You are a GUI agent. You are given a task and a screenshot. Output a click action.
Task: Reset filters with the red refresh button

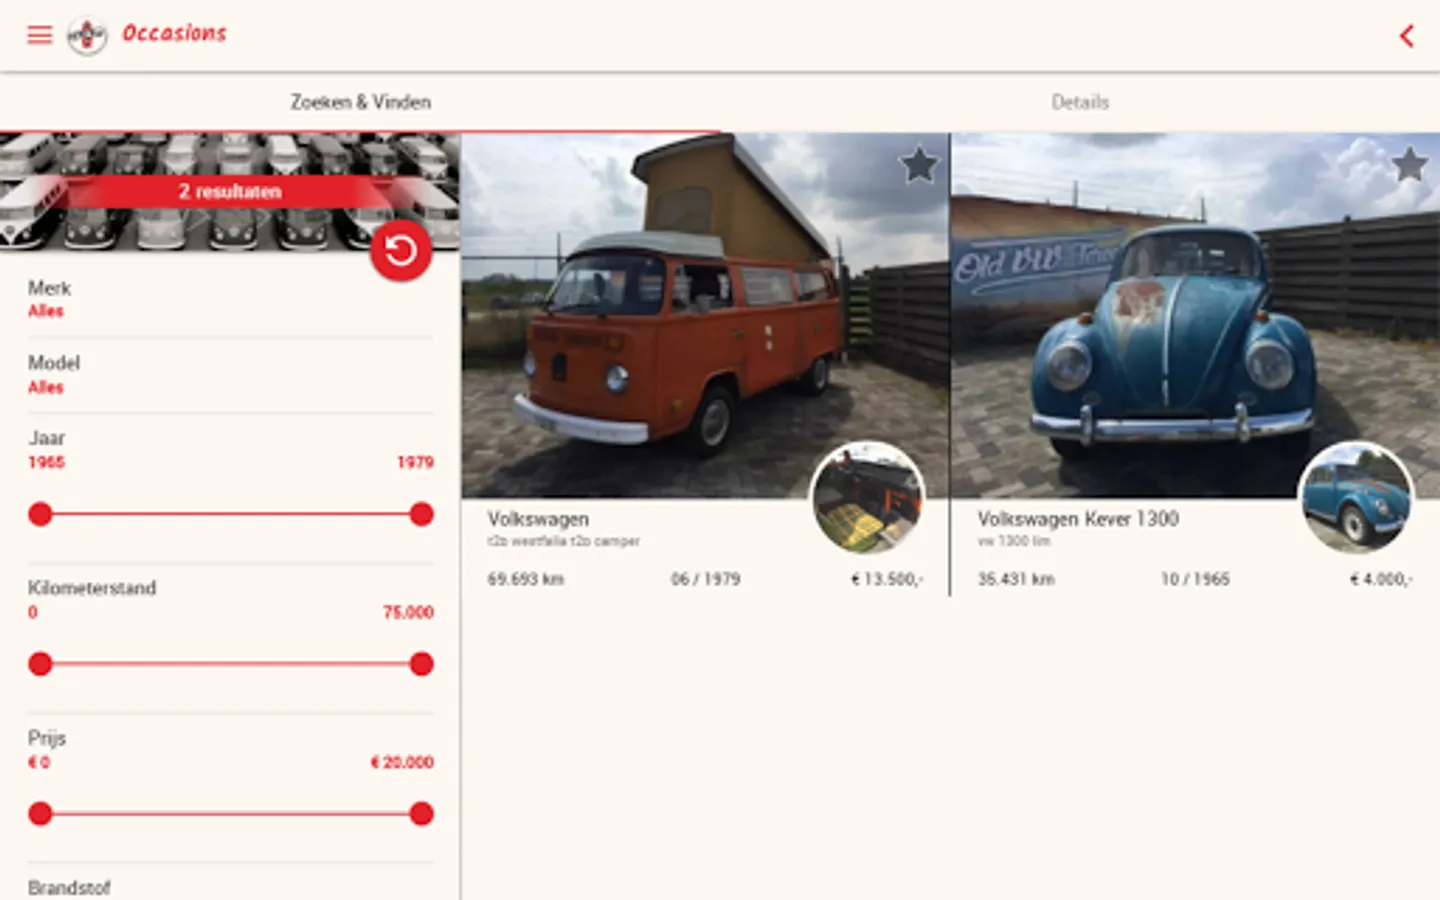point(401,250)
